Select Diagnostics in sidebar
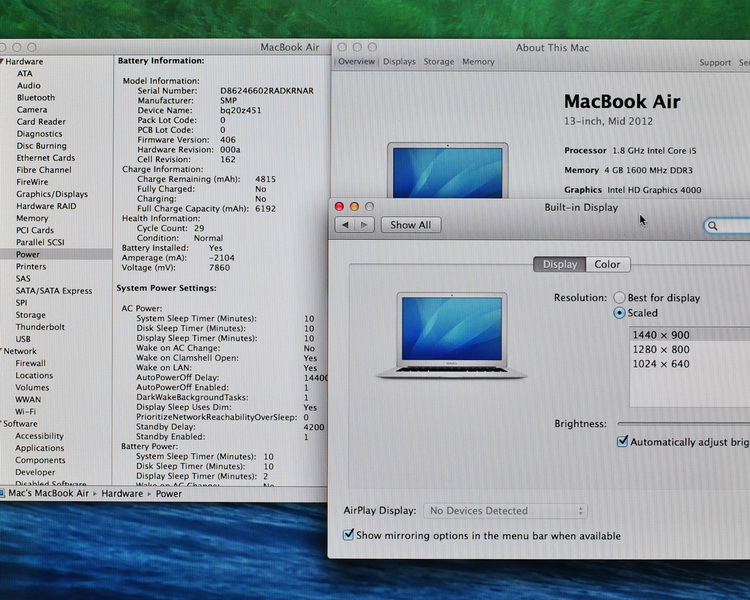 (39, 134)
